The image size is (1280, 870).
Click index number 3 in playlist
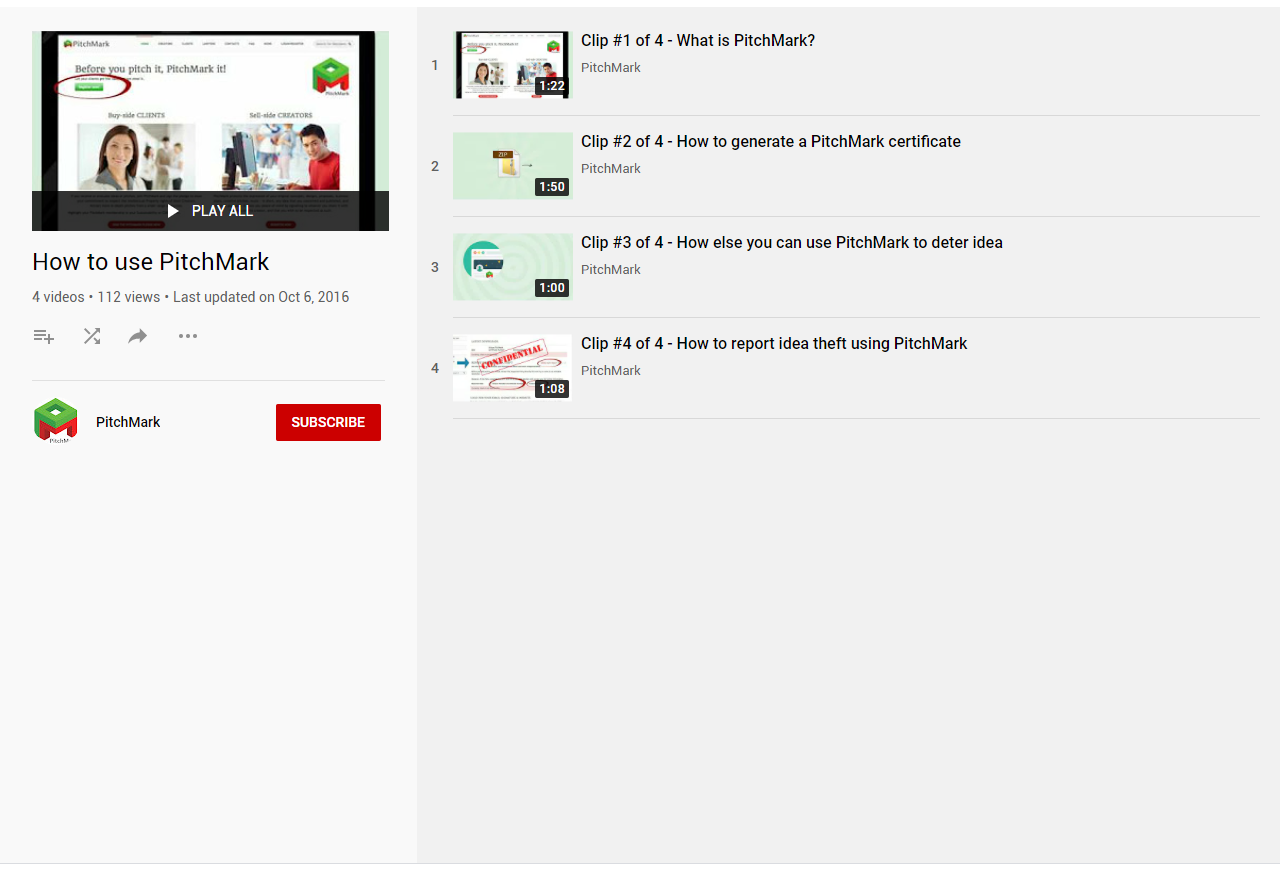pos(435,267)
